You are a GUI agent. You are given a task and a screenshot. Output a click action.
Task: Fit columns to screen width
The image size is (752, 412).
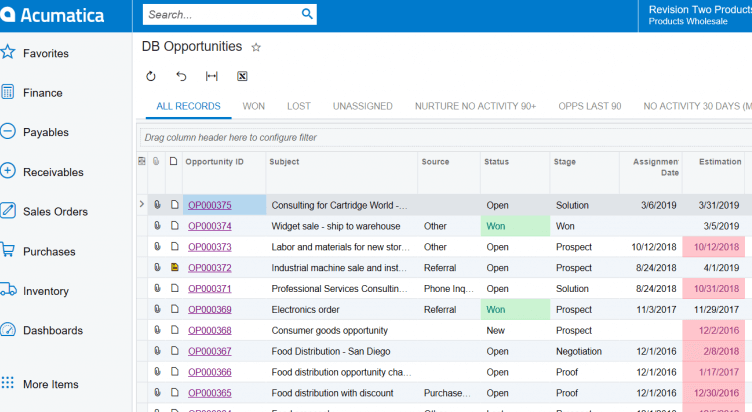pyautogui.click(x=212, y=76)
